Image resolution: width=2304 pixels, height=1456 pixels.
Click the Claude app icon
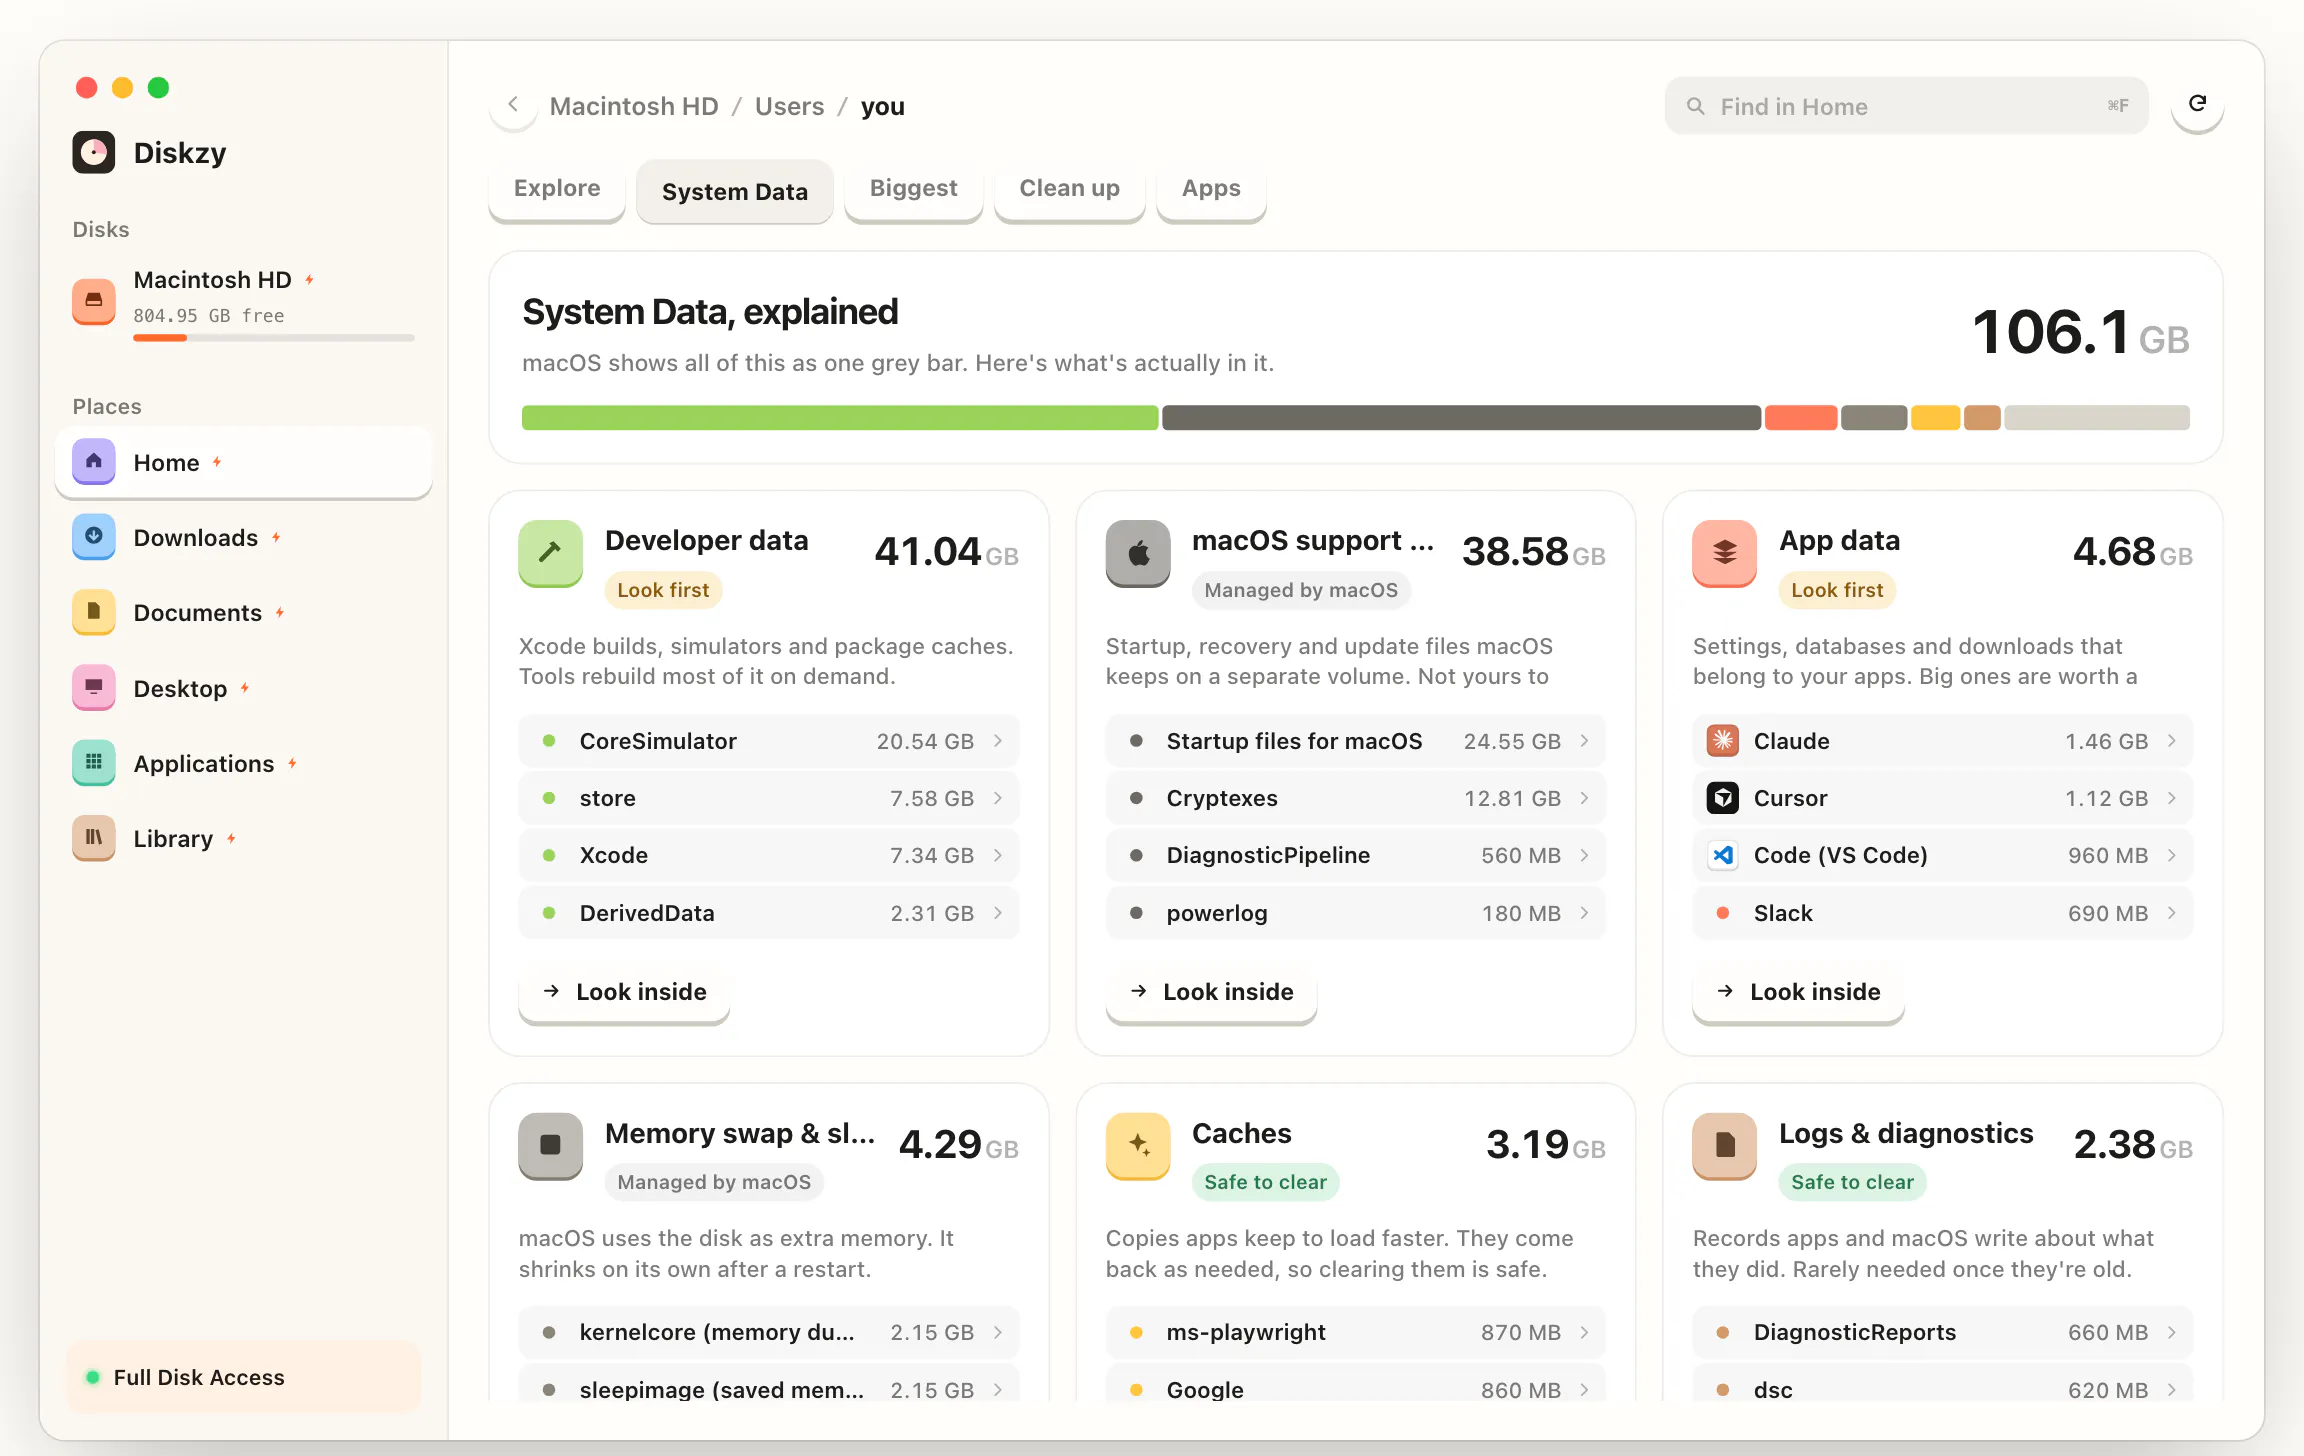[1723, 741]
